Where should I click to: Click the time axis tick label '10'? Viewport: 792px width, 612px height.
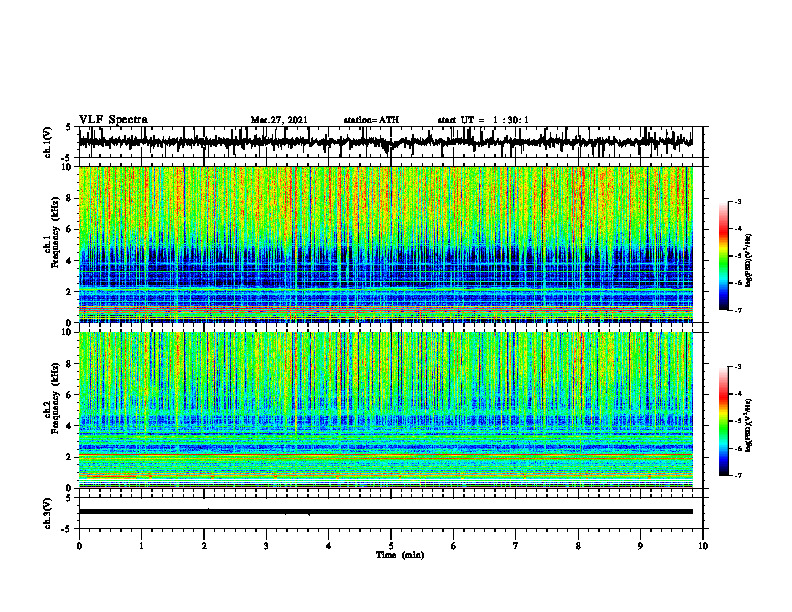coord(703,546)
